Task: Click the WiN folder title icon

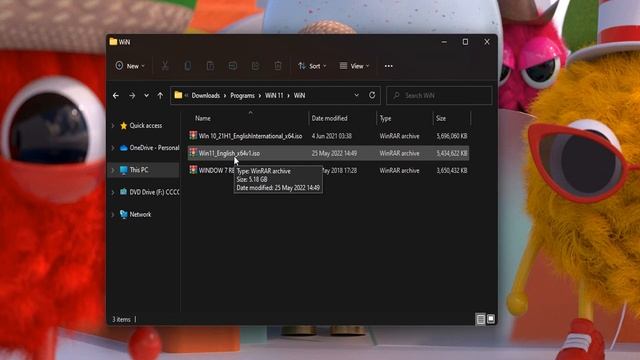Action: 113,42
